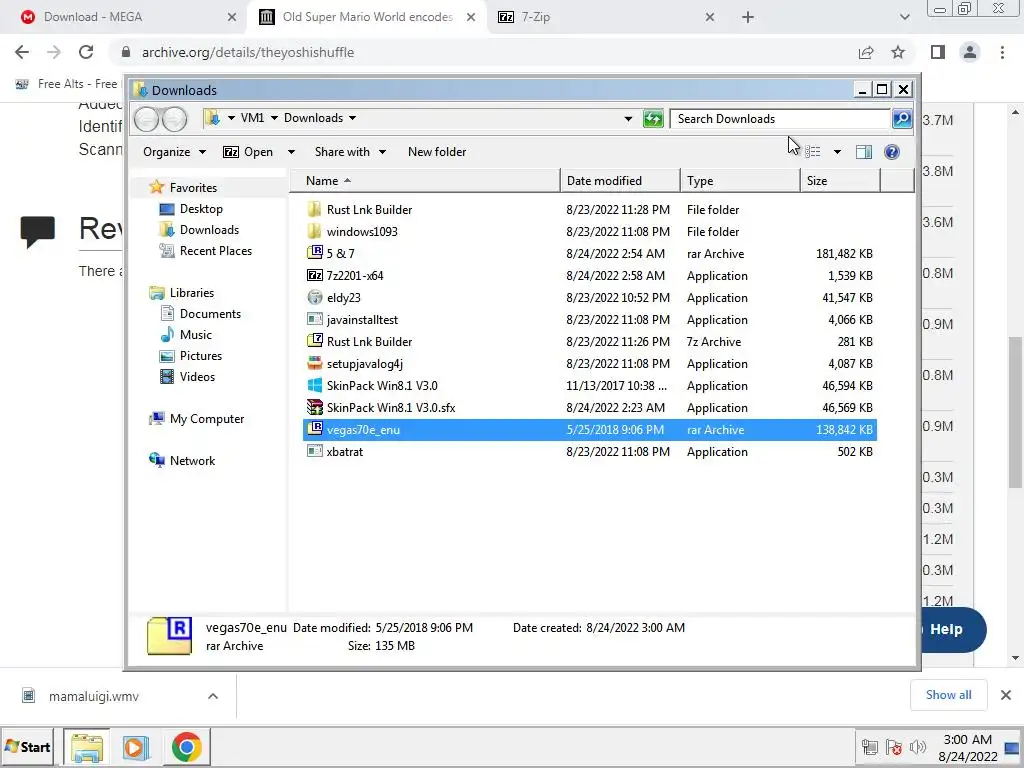This screenshot has height=768, width=1024.
Task: Expand the VM1 breadcrumb dropdown arrow
Action: pos(274,118)
